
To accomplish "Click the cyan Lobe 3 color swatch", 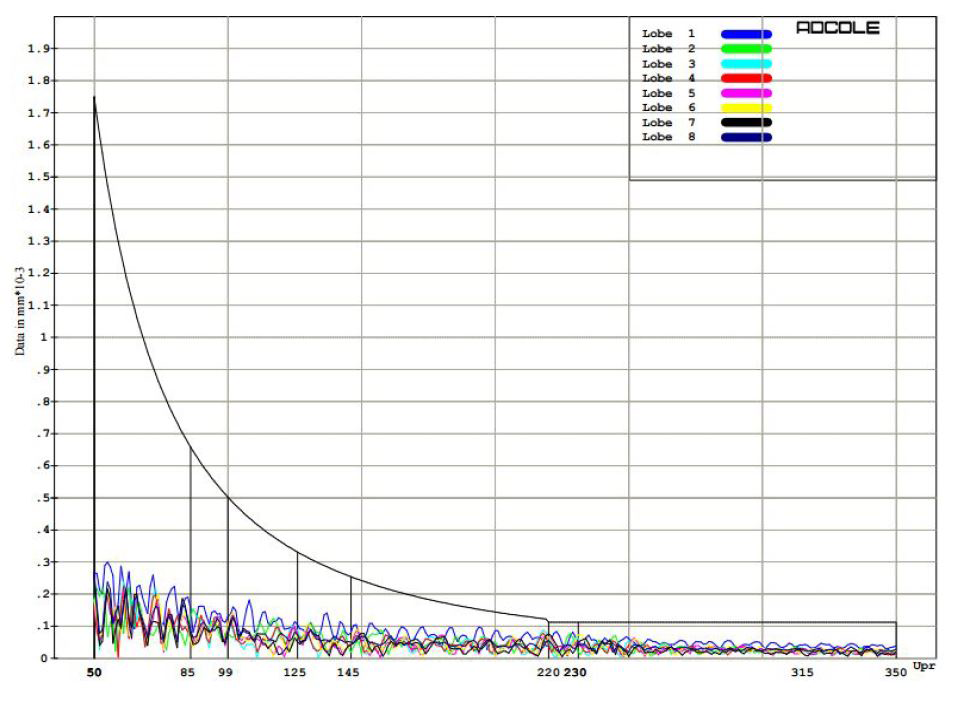I will [746, 63].
